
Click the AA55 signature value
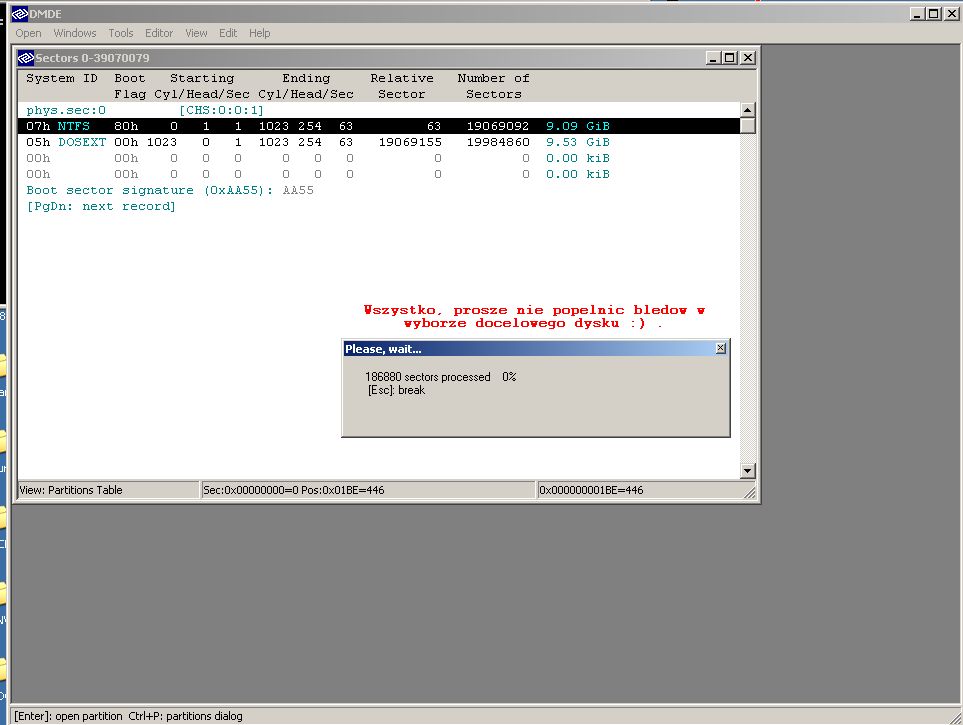tap(298, 190)
